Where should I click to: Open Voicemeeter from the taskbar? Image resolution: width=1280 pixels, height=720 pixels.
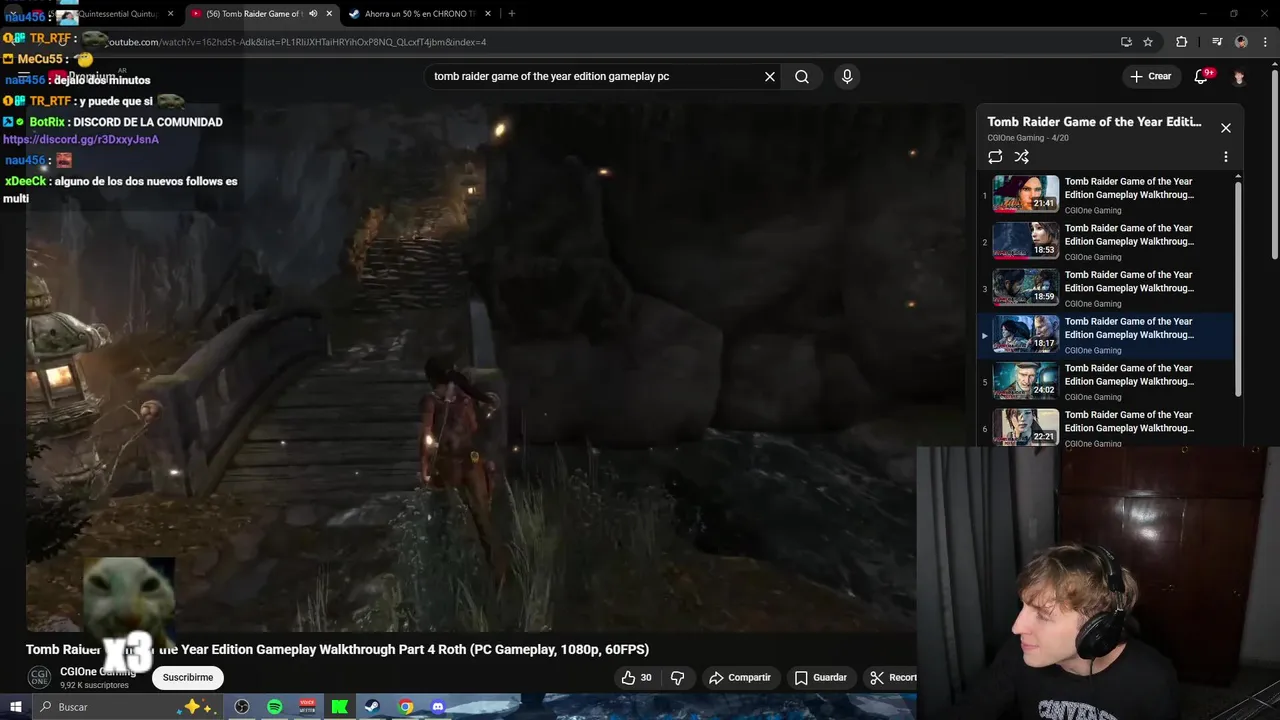[x=307, y=707]
